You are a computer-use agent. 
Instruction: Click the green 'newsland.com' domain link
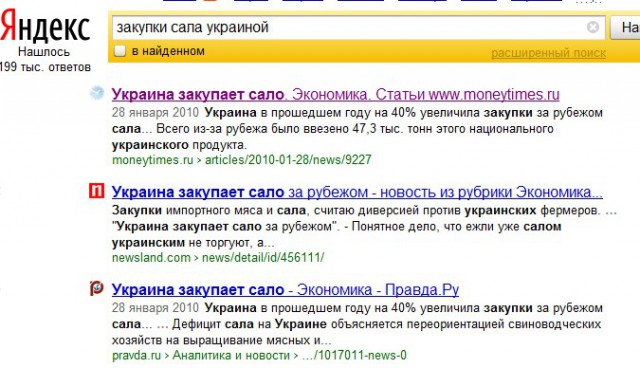click(x=151, y=258)
